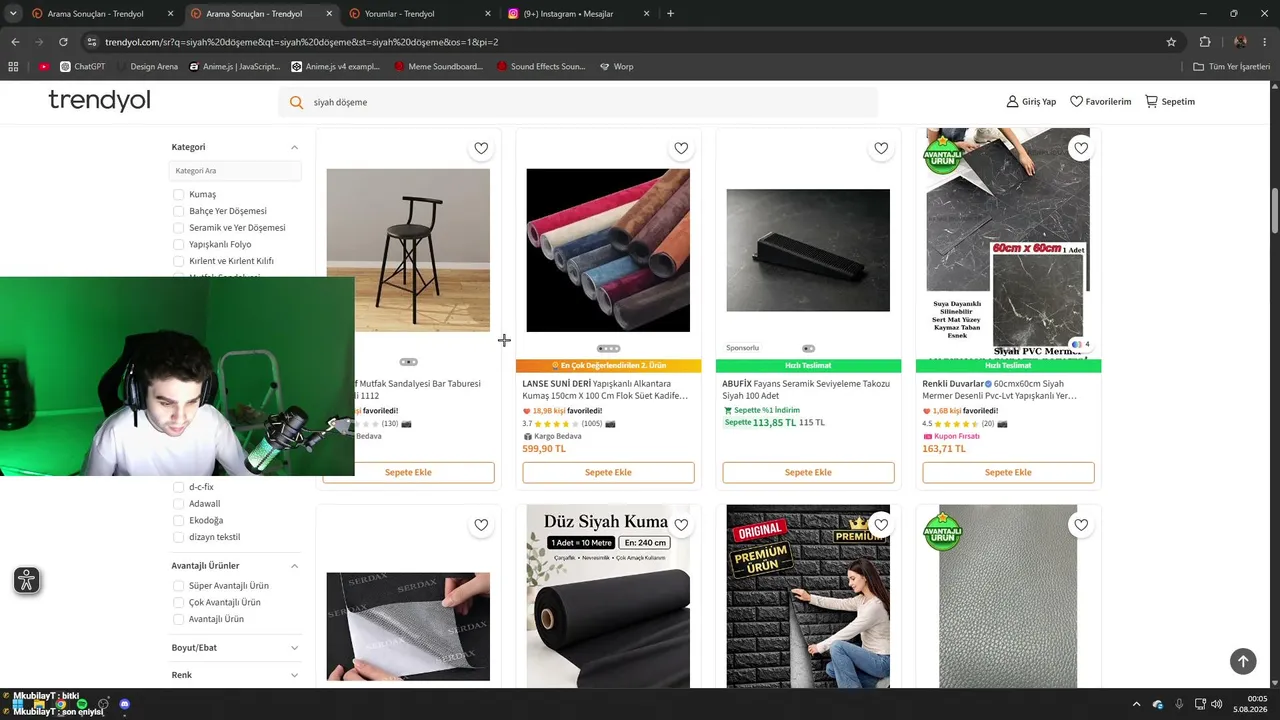Favorite the LANSE SUNİ DERİ product heart
The height and width of the screenshot is (720, 1280).
(x=681, y=148)
